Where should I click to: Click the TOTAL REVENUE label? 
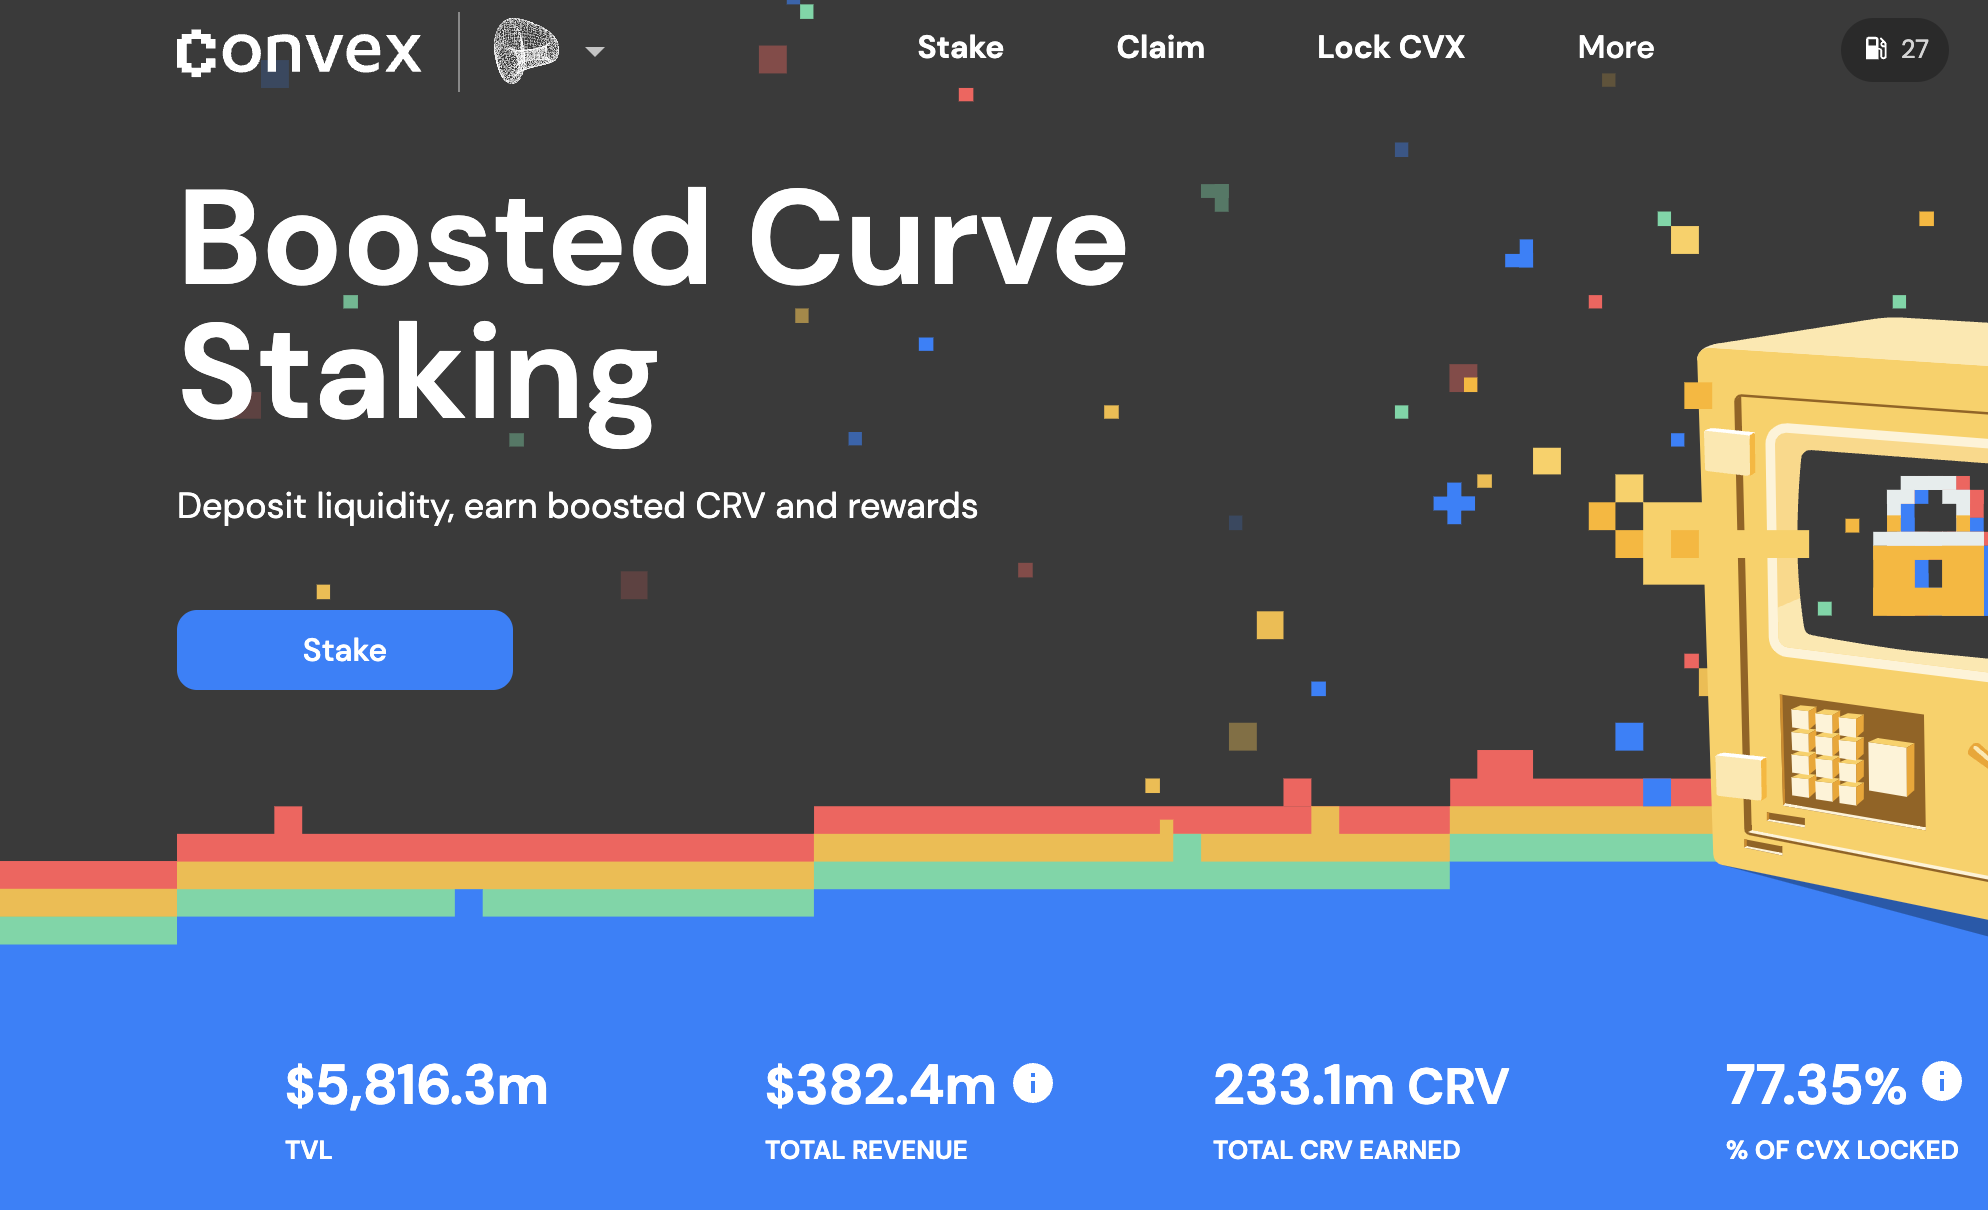pyautogui.click(x=866, y=1150)
